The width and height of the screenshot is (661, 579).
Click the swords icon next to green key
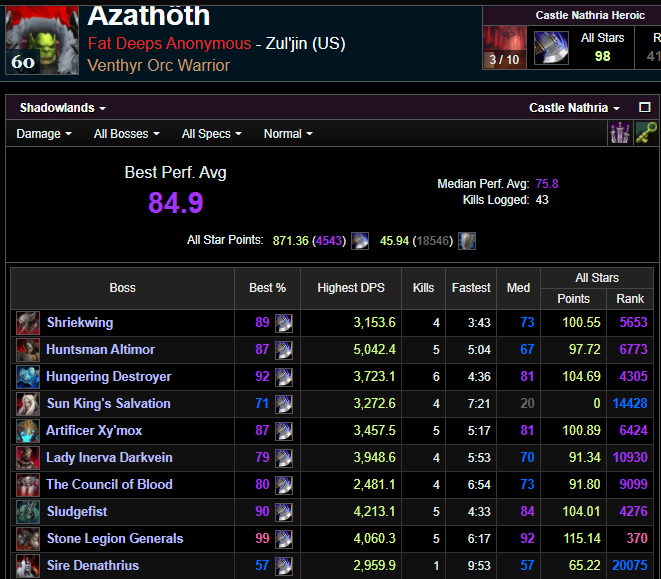click(x=621, y=133)
